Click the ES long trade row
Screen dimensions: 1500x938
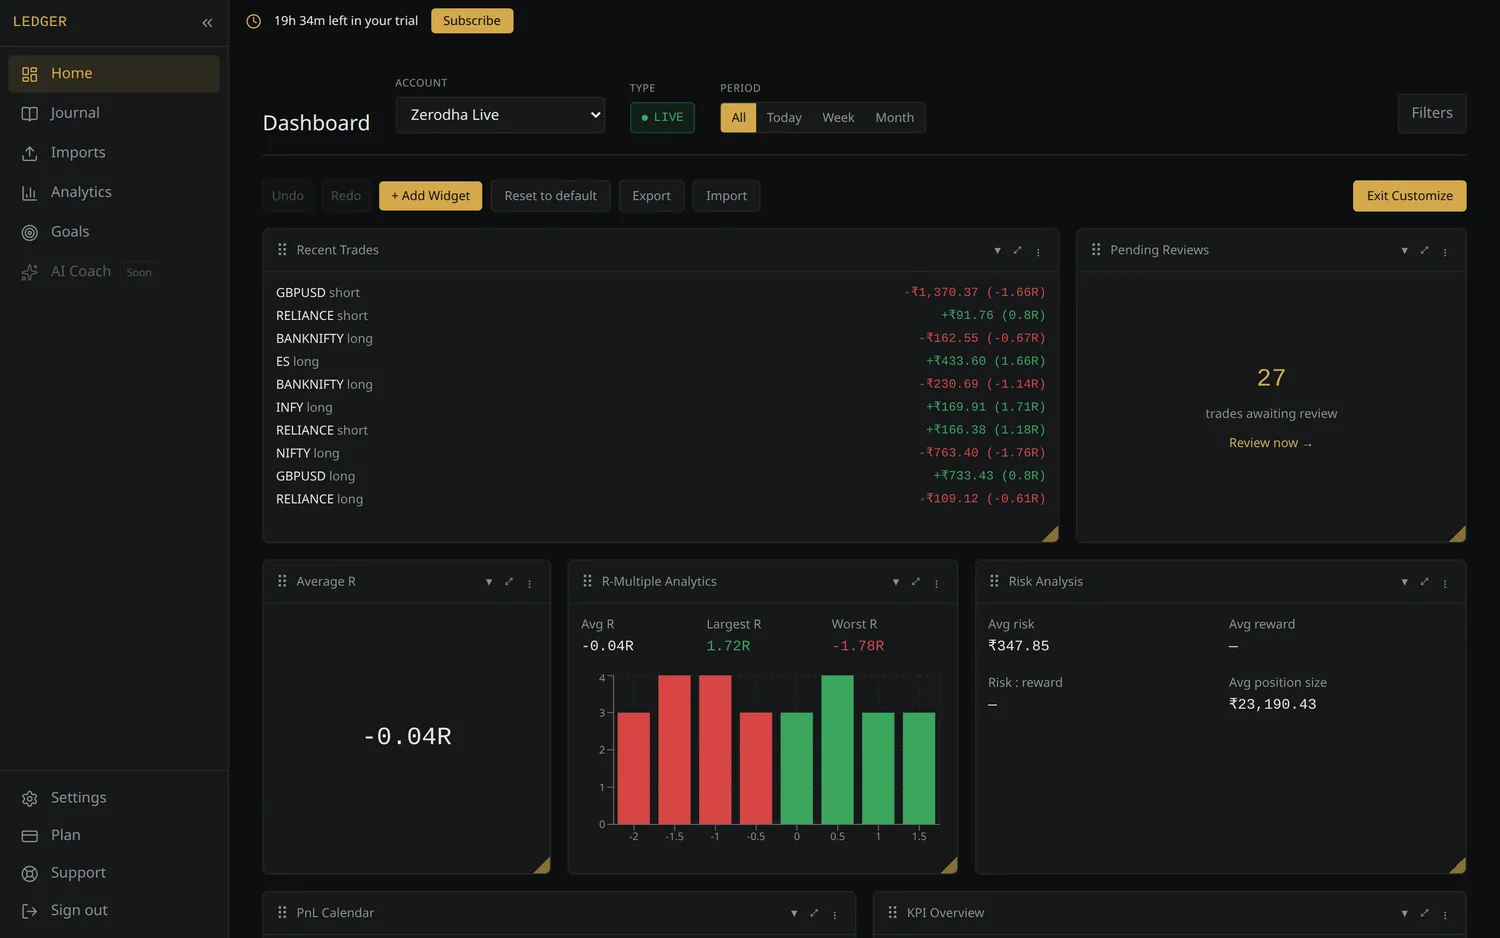click(x=660, y=362)
